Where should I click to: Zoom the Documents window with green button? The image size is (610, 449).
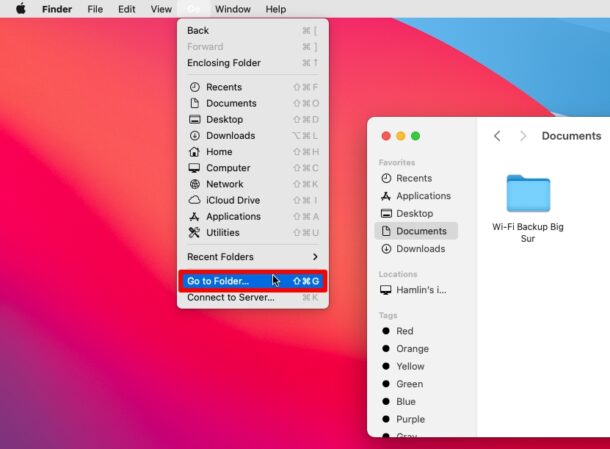pyautogui.click(x=415, y=136)
